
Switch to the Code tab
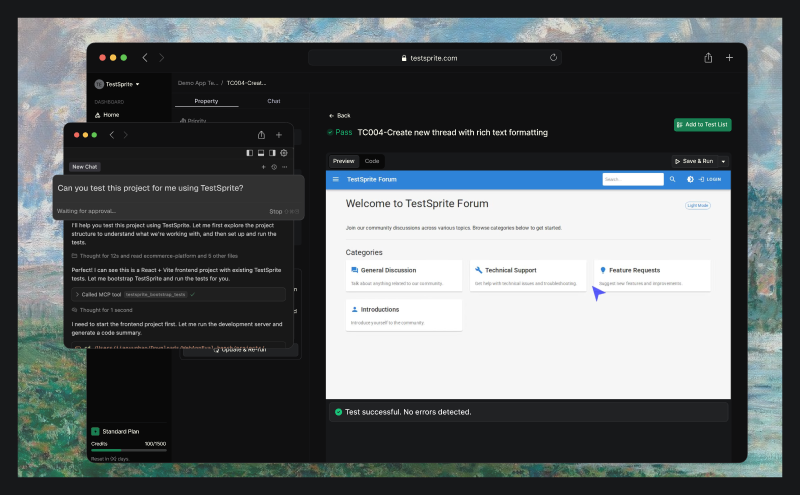[x=371, y=161]
